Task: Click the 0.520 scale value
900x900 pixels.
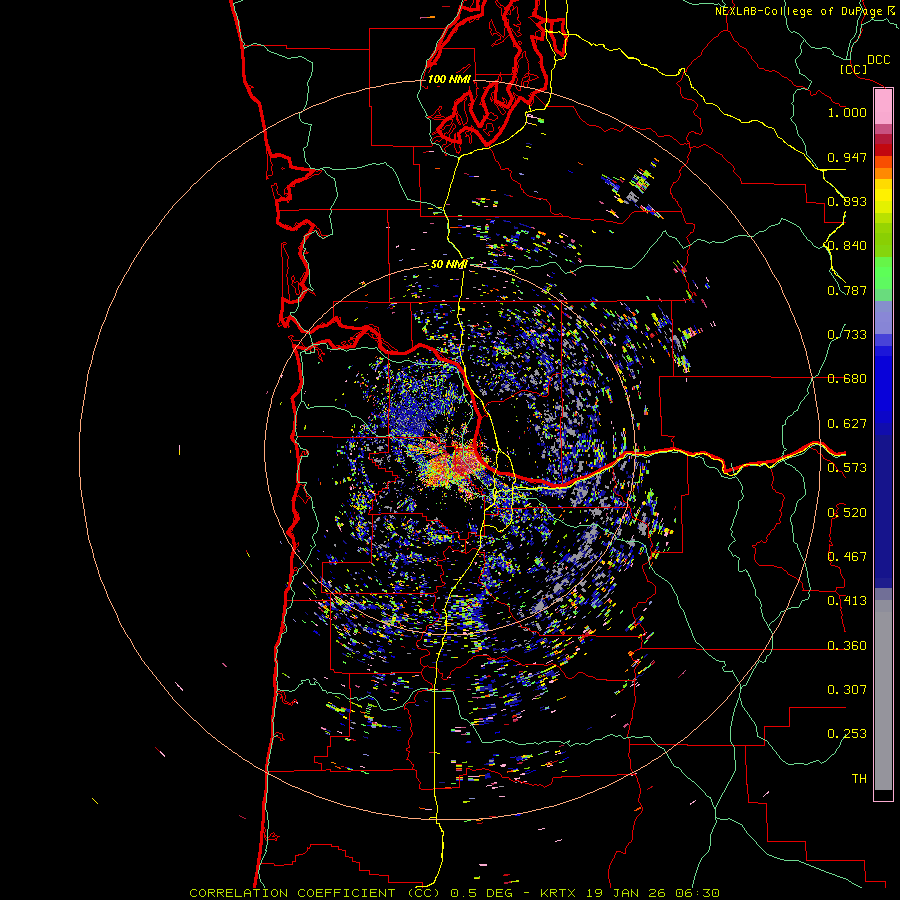Action: pyautogui.click(x=847, y=513)
